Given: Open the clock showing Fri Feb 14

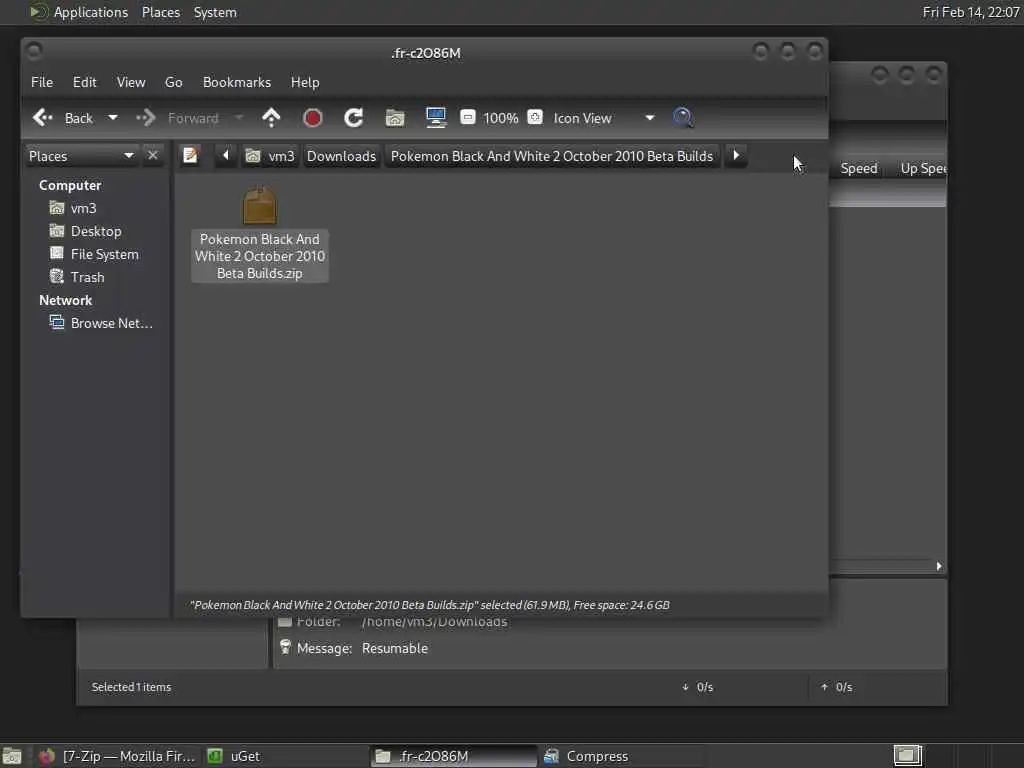Looking at the screenshot, I should (x=971, y=12).
